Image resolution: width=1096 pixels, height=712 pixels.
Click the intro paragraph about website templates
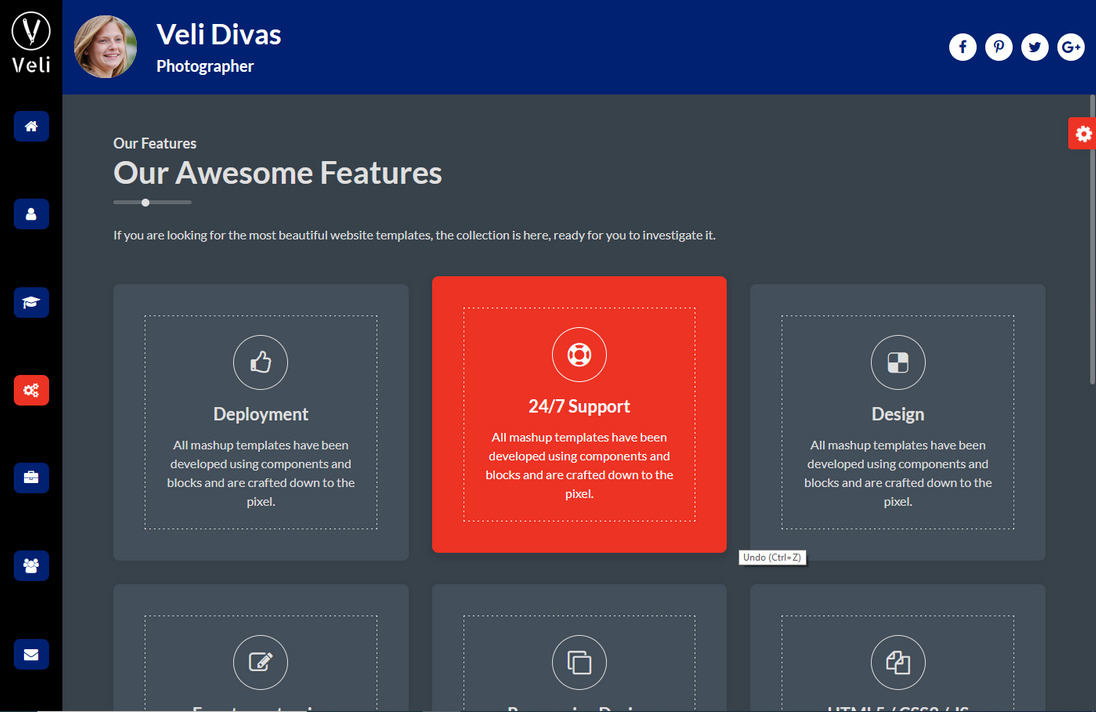414,235
